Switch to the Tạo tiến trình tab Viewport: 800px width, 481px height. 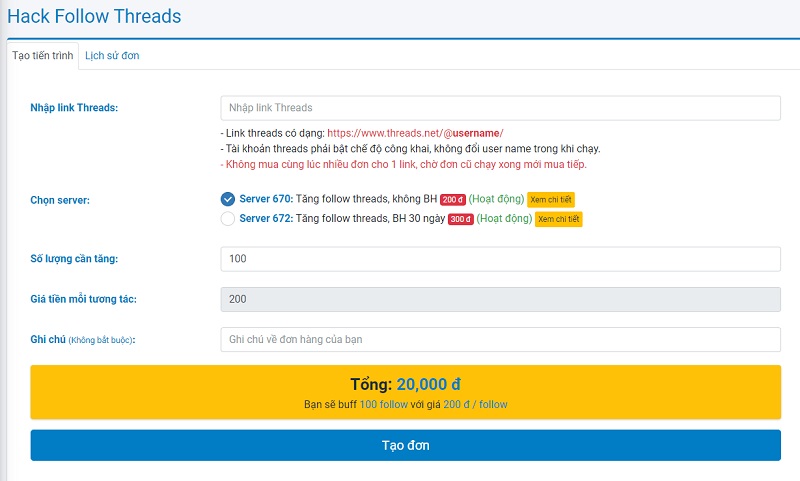[43, 56]
